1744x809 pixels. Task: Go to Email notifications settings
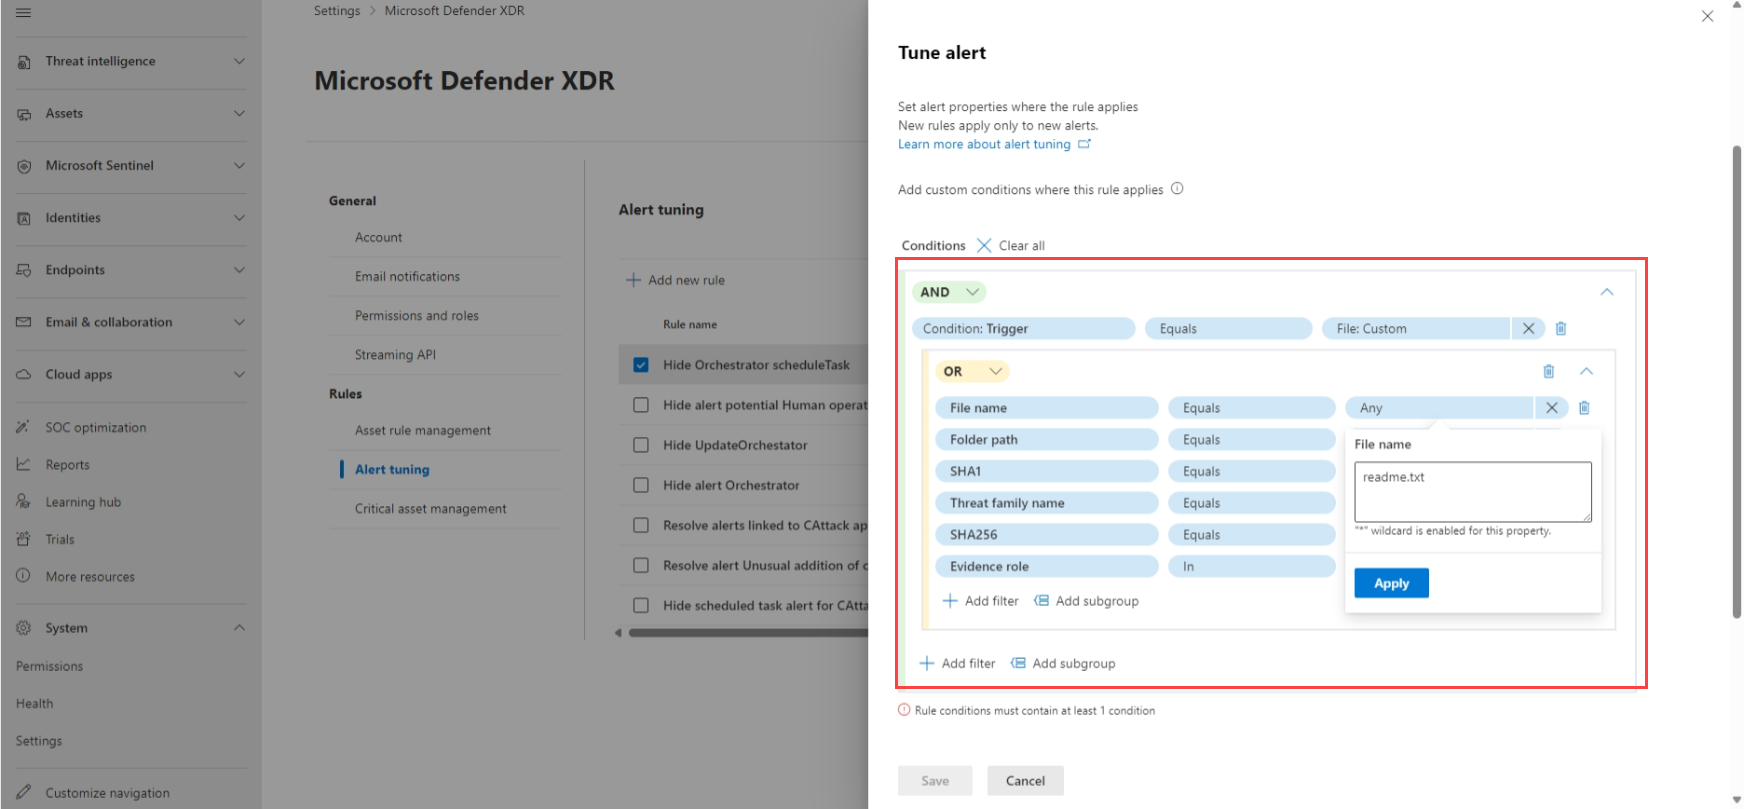(x=407, y=276)
